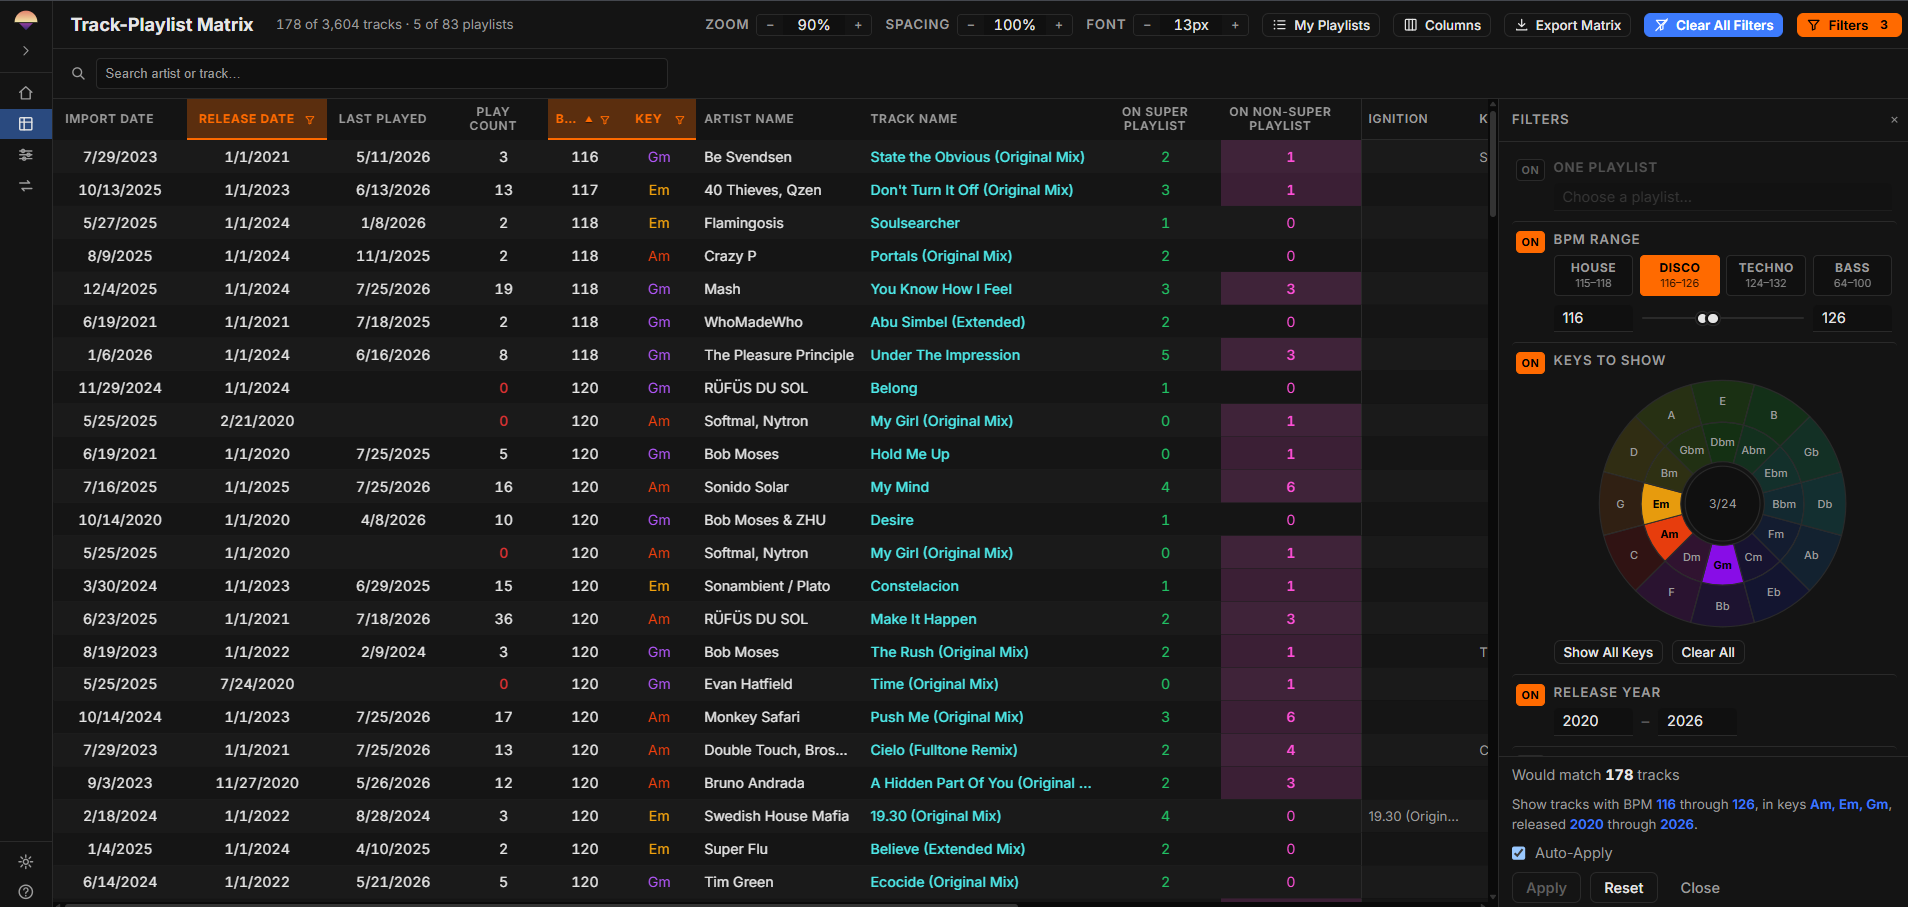1908x907 pixels.
Task: Toggle the Am key on the key wheel
Action: 1669,534
